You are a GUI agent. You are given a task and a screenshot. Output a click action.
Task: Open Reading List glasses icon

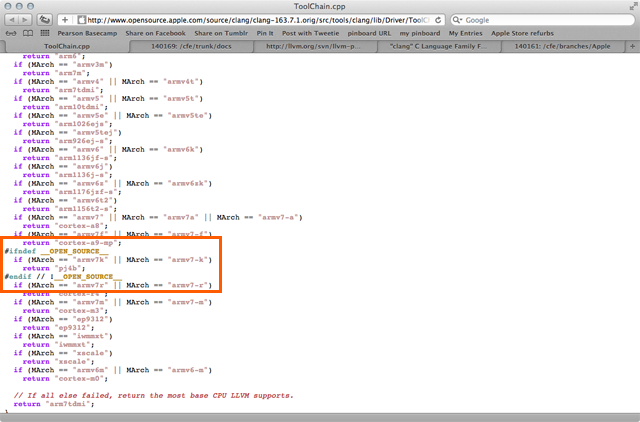(9, 33)
